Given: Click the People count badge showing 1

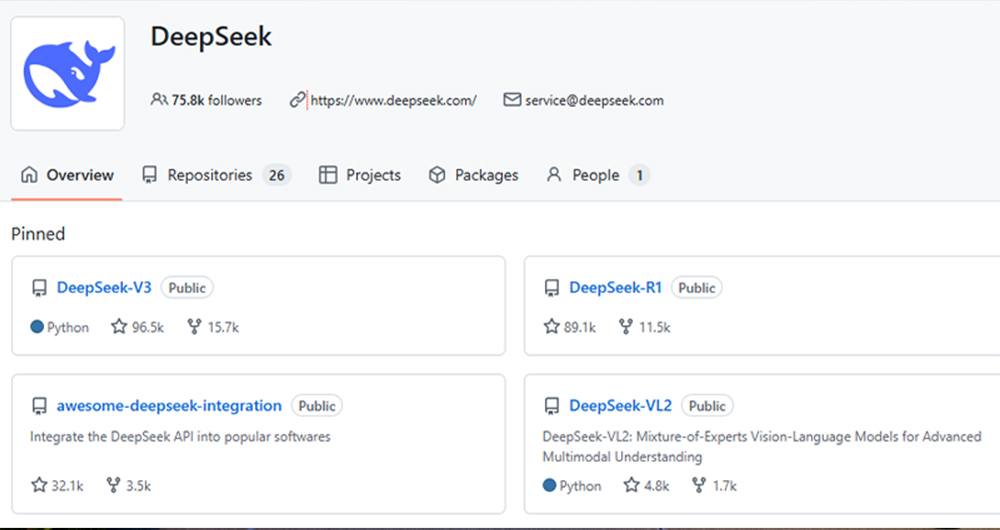Looking at the screenshot, I should pos(639,175).
